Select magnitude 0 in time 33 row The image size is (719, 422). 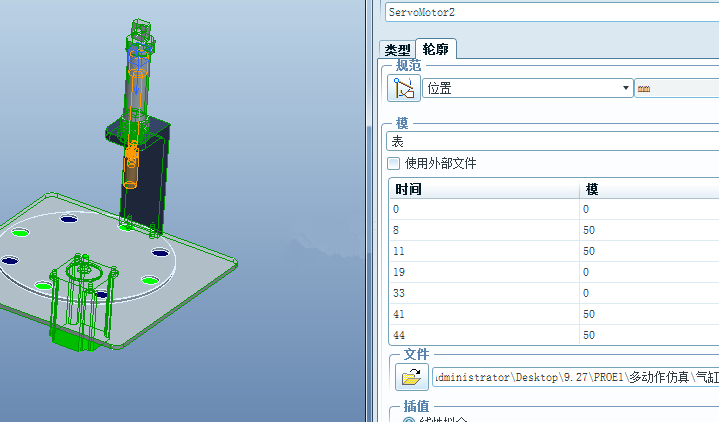(x=649, y=293)
